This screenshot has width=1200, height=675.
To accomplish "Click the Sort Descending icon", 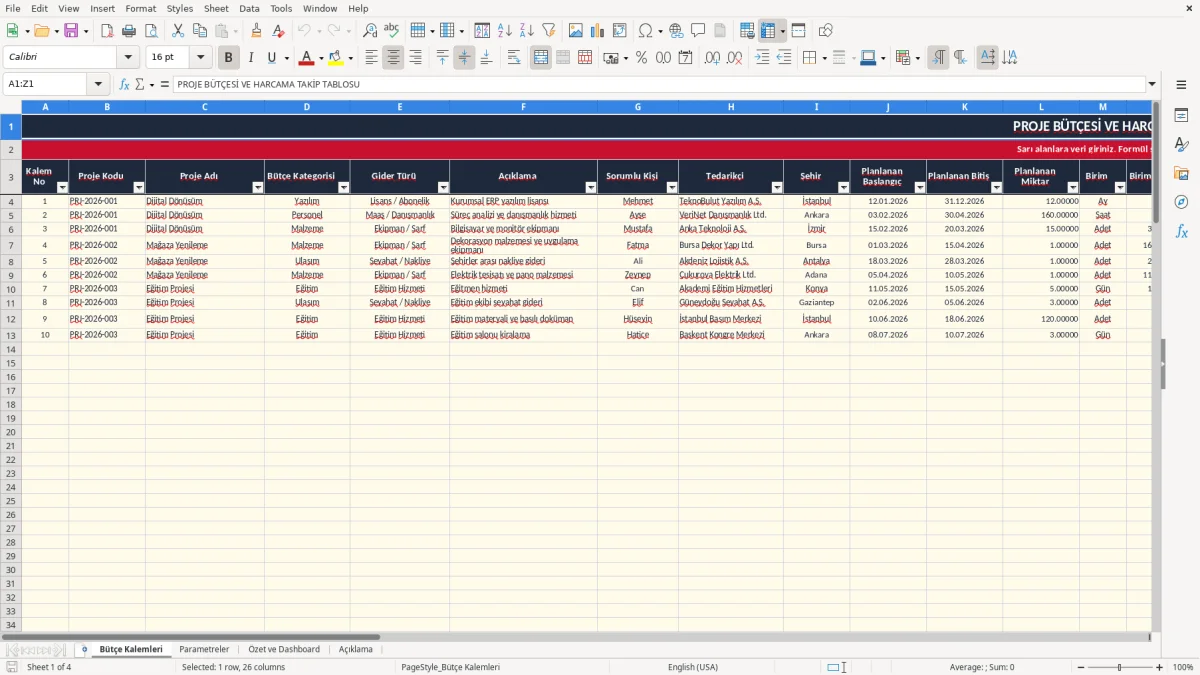I will point(527,31).
